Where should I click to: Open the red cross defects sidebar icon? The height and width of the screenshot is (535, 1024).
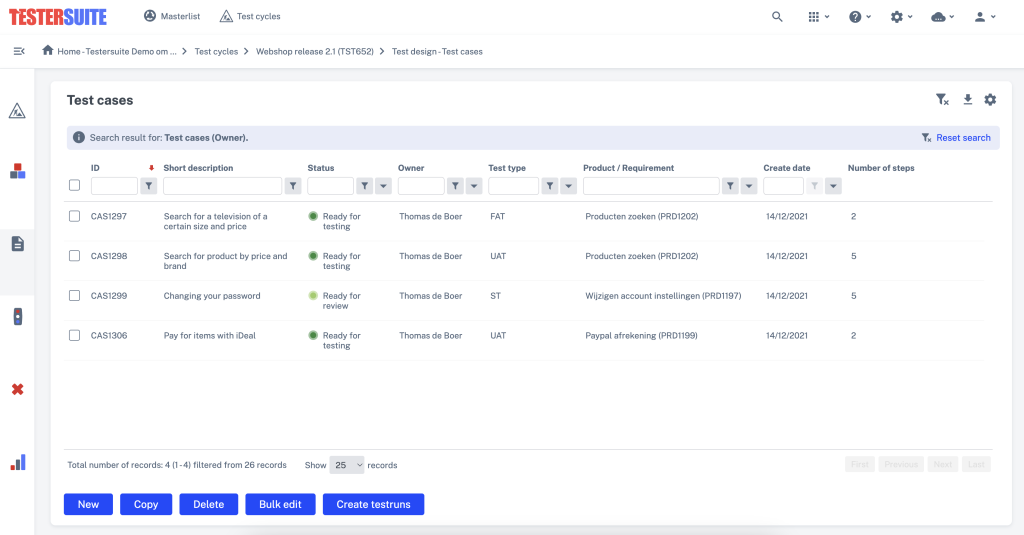[18, 389]
